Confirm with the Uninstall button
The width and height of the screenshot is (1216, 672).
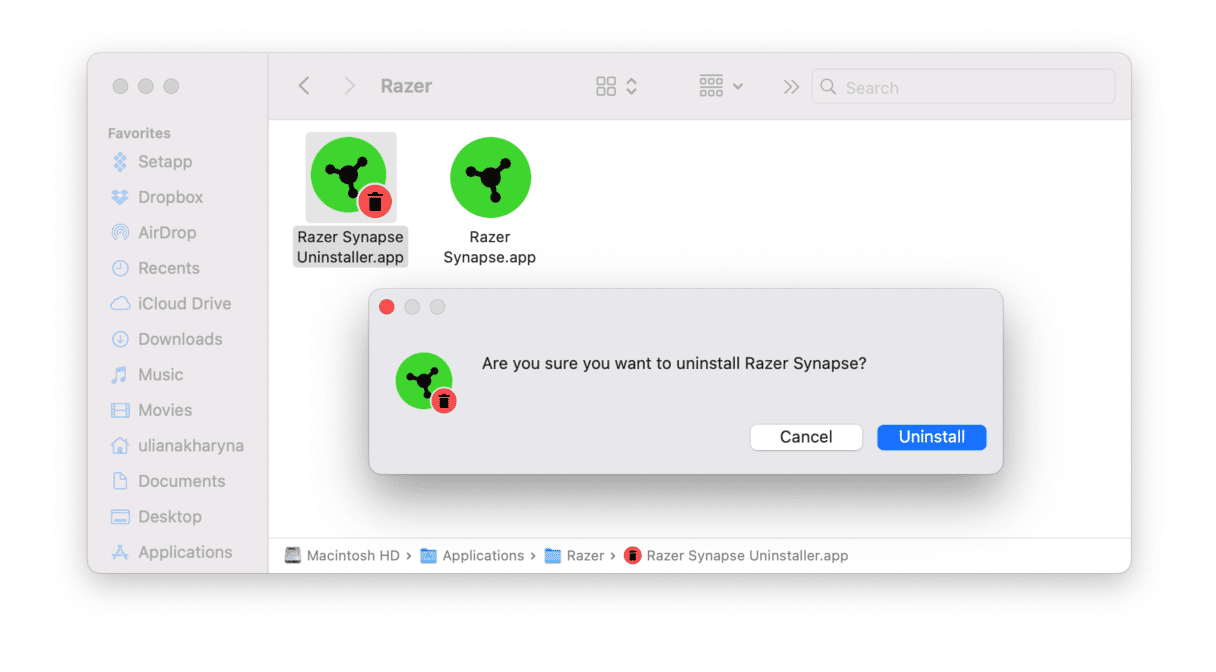click(931, 437)
